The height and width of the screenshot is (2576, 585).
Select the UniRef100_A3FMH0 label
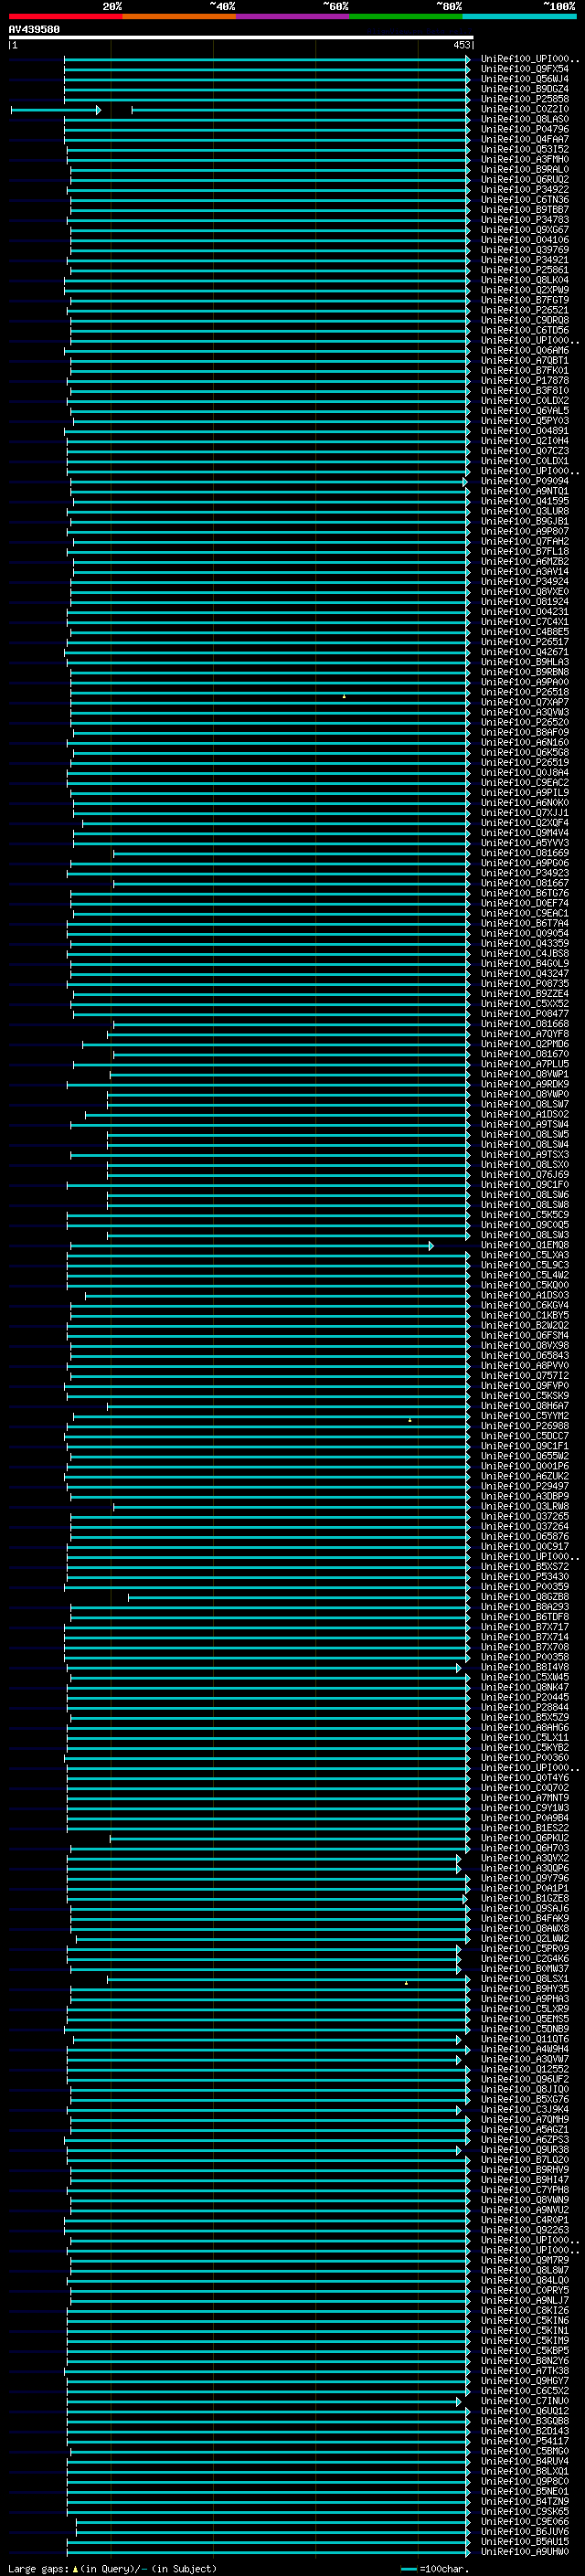click(524, 159)
